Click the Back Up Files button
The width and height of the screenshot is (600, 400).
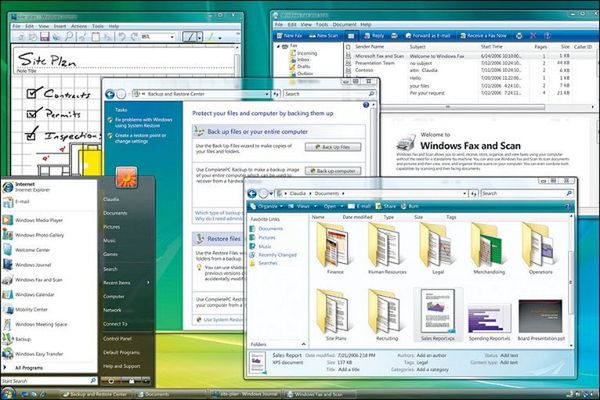(333, 147)
